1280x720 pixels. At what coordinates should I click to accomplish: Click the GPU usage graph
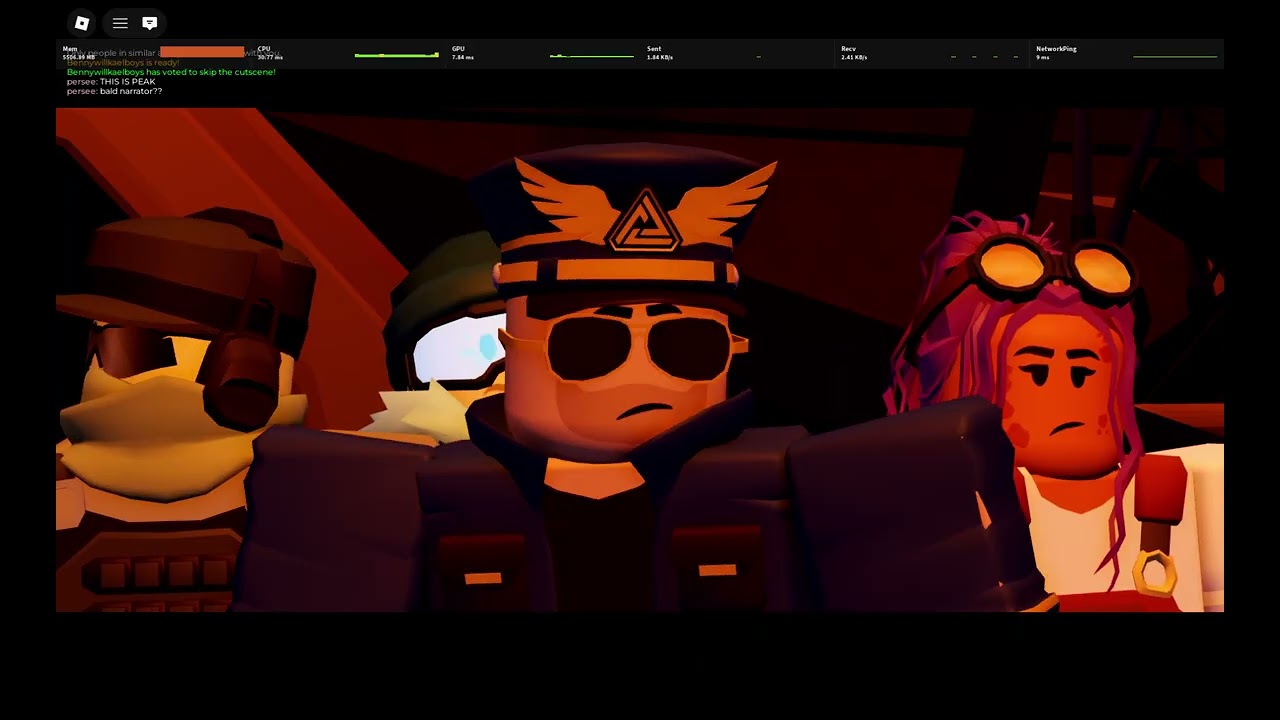coord(592,55)
